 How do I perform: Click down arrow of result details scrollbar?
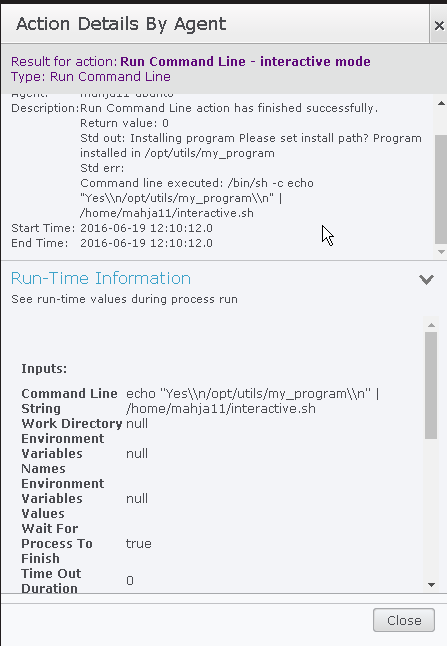click(x=441, y=252)
